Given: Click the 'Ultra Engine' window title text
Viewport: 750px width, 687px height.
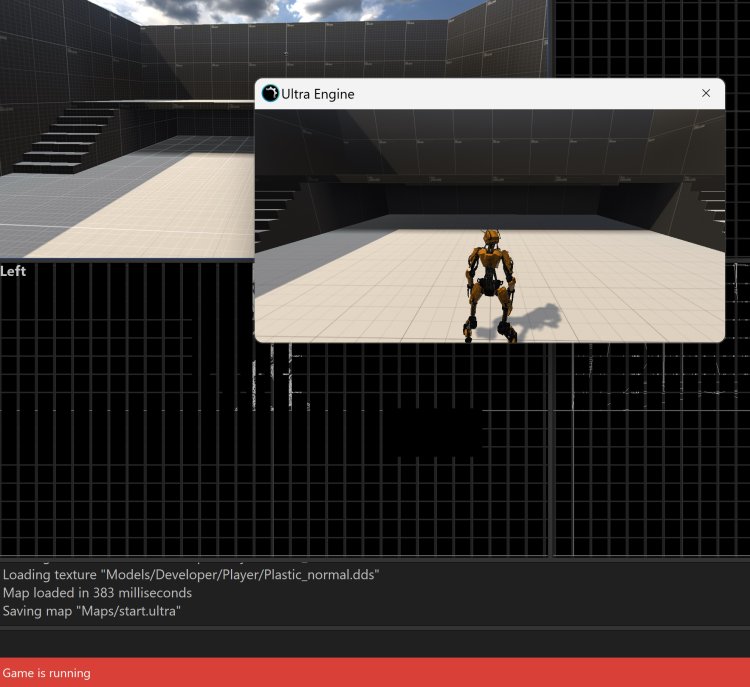Looking at the screenshot, I should 318,94.
